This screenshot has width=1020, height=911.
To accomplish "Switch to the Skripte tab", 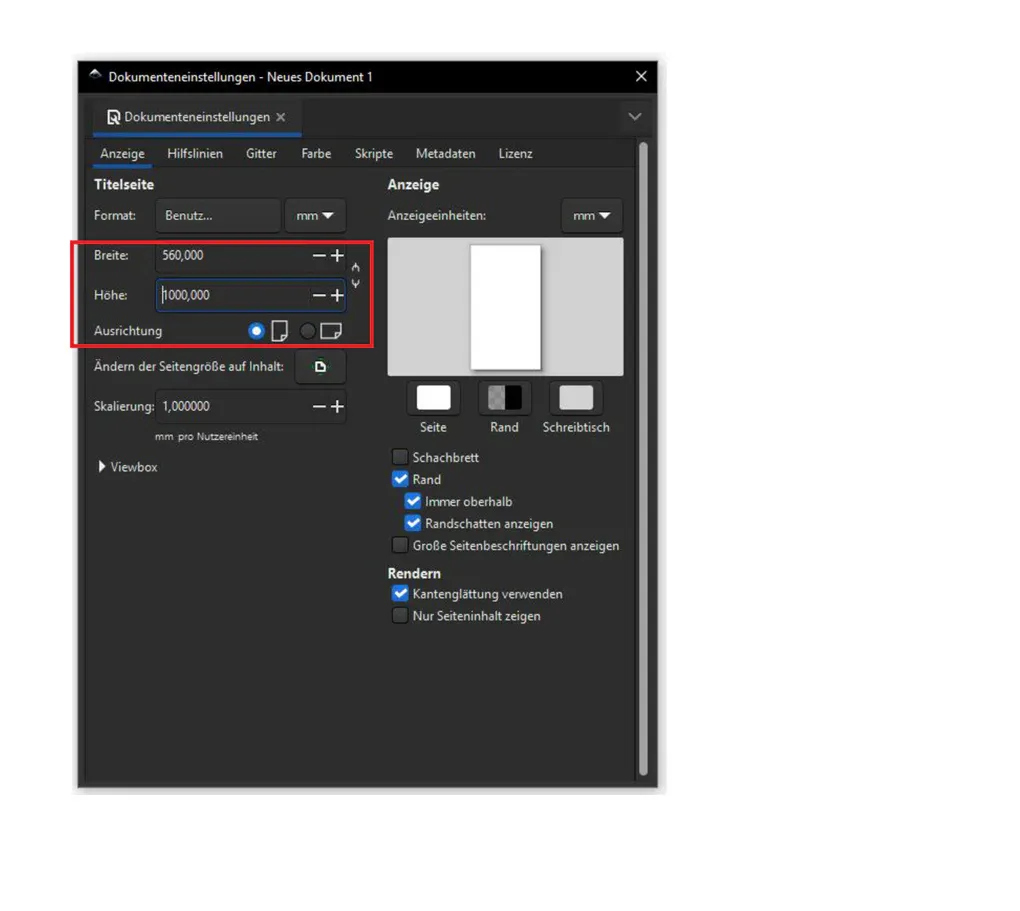I will 374,154.
